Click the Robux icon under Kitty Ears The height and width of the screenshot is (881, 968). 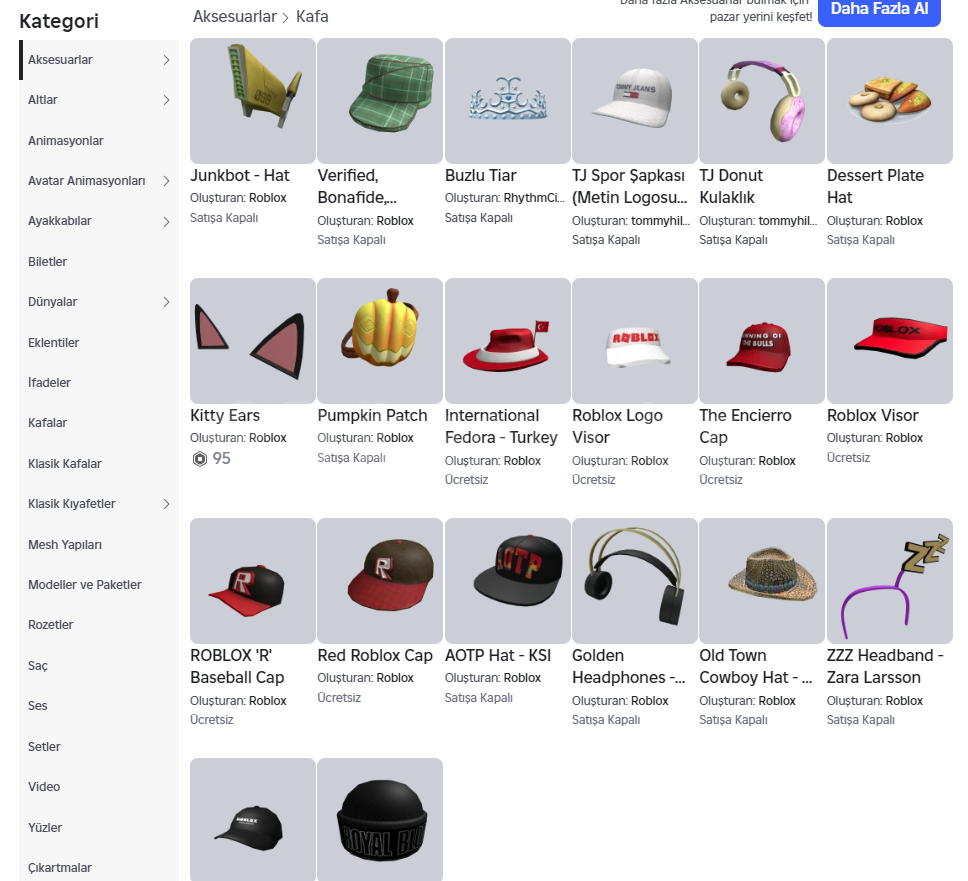(199, 459)
